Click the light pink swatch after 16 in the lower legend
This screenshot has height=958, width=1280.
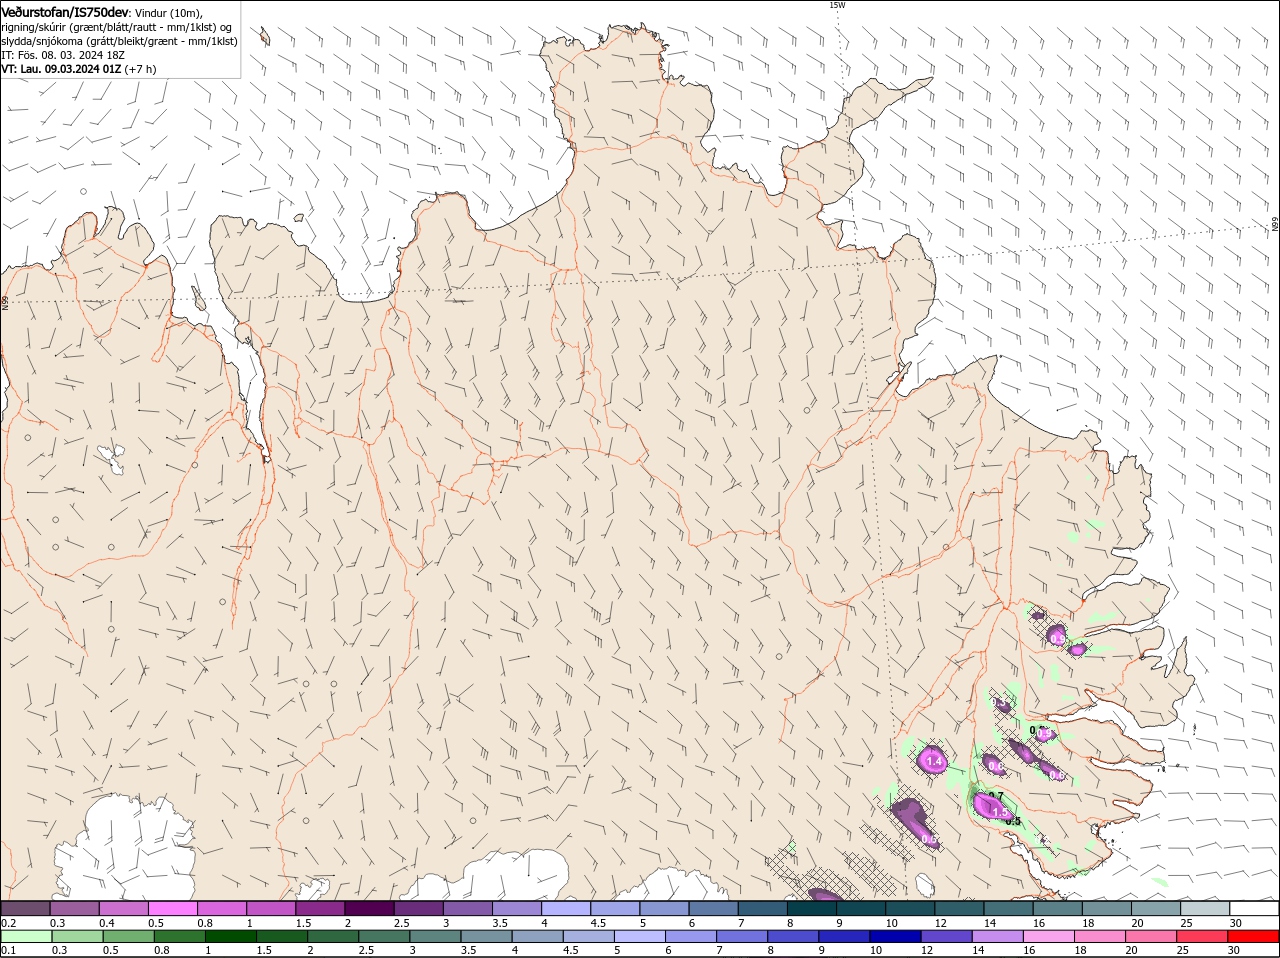pyautogui.click(x=1050, y=937)
